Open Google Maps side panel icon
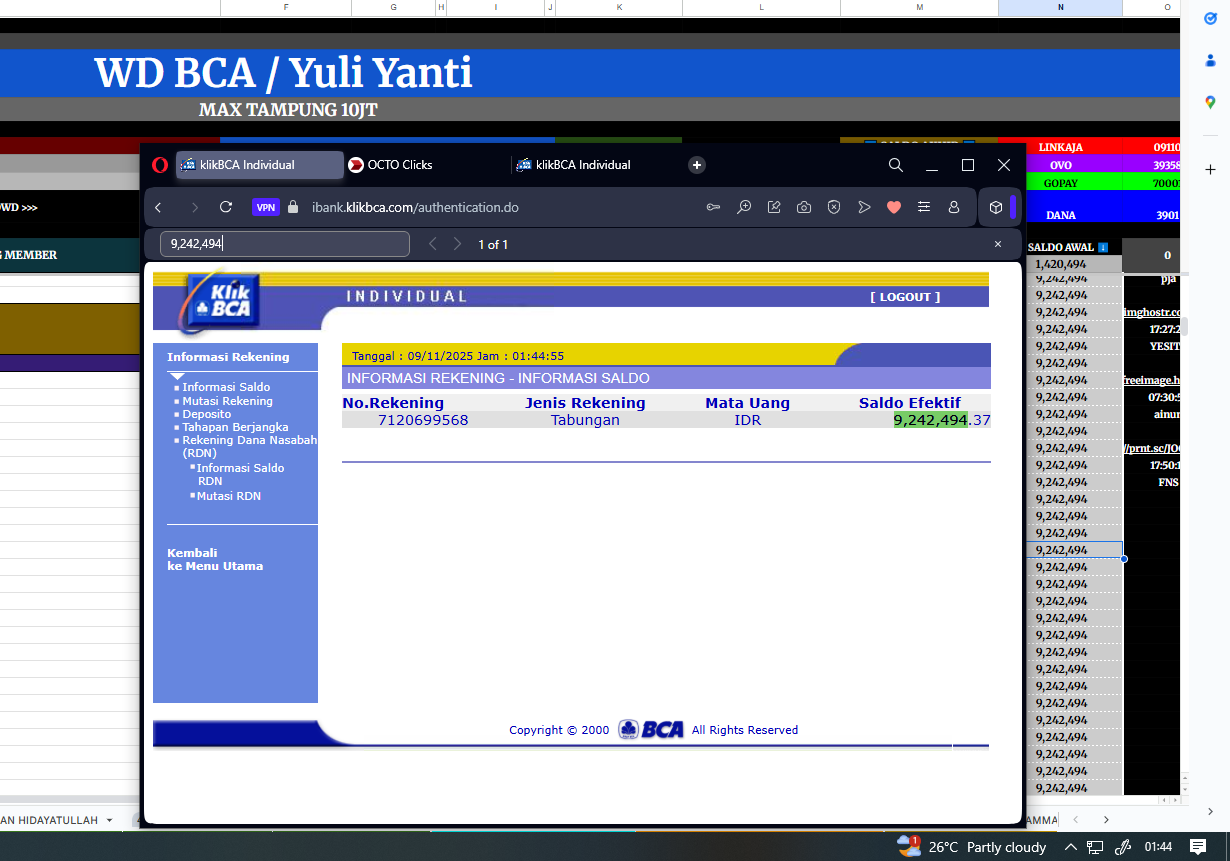This screenshot has width=1230, height=861. coord(1210,102)
